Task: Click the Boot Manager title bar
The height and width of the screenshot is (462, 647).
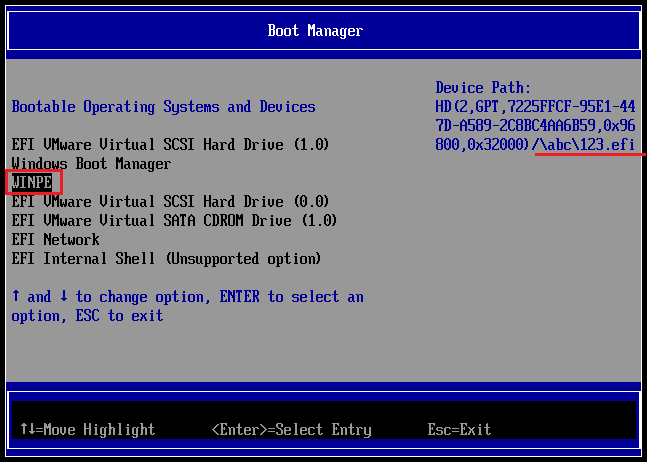Action: (315, 31)
